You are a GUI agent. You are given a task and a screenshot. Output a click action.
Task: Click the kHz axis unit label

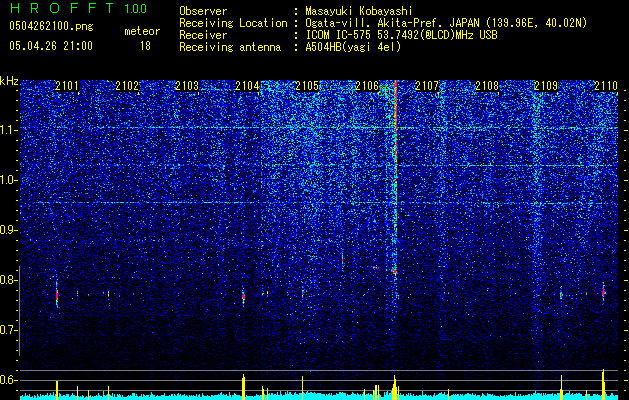[x=9, y=82]
